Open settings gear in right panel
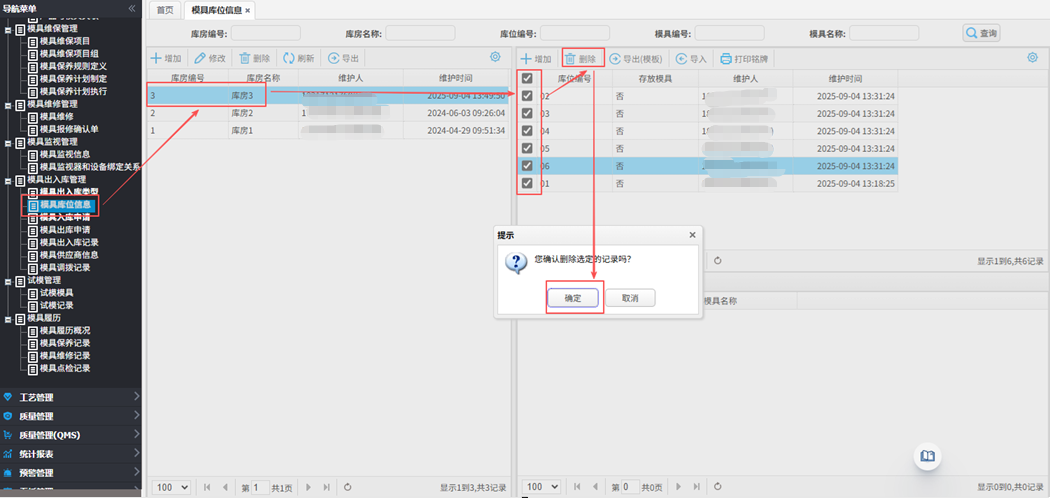Viewport: 1050px width, 498px height. coord(1032,58)
